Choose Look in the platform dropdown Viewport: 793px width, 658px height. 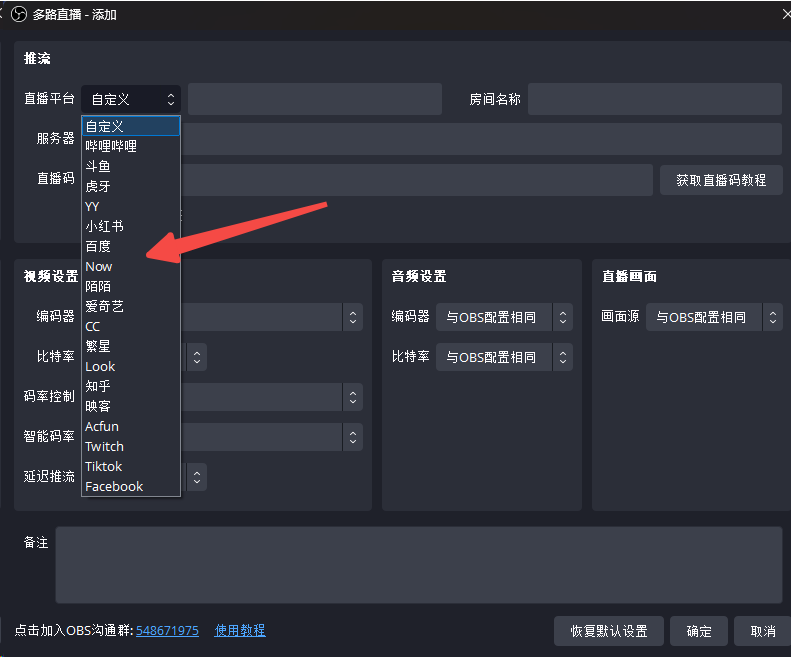click(x=131, y=366)
